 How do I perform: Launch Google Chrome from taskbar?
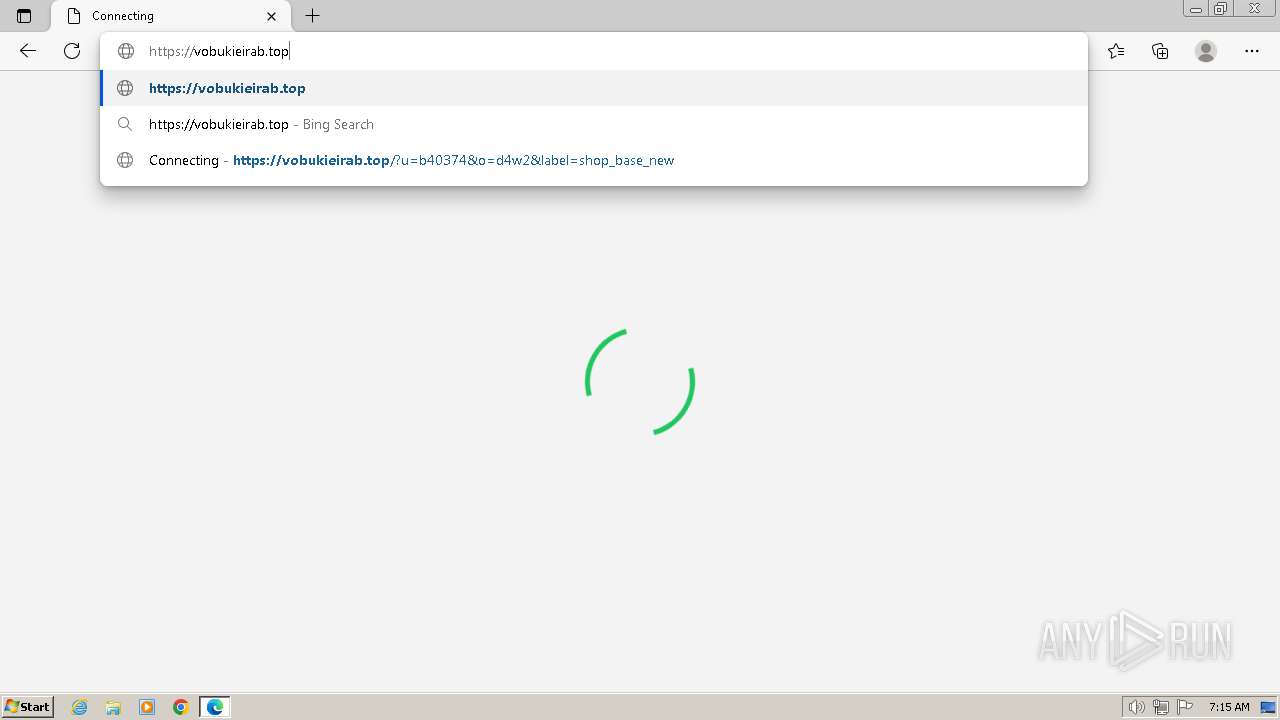pyautogui.click(x=181, y=707)
